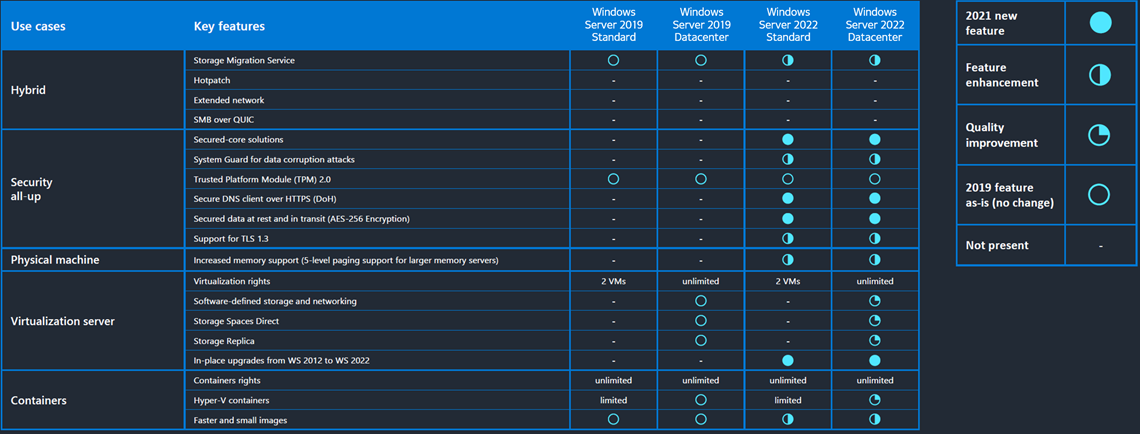Click Hyper-V containers limited under 2022 Standard
1140x434 pixels.
point(787,400)
